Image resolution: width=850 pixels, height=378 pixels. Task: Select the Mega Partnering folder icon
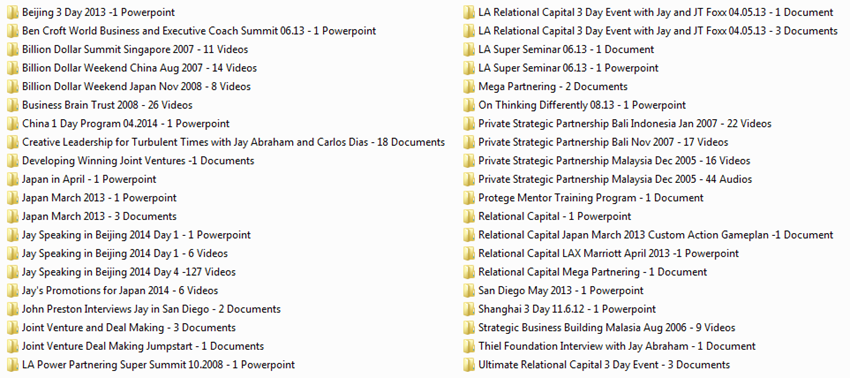469,87
